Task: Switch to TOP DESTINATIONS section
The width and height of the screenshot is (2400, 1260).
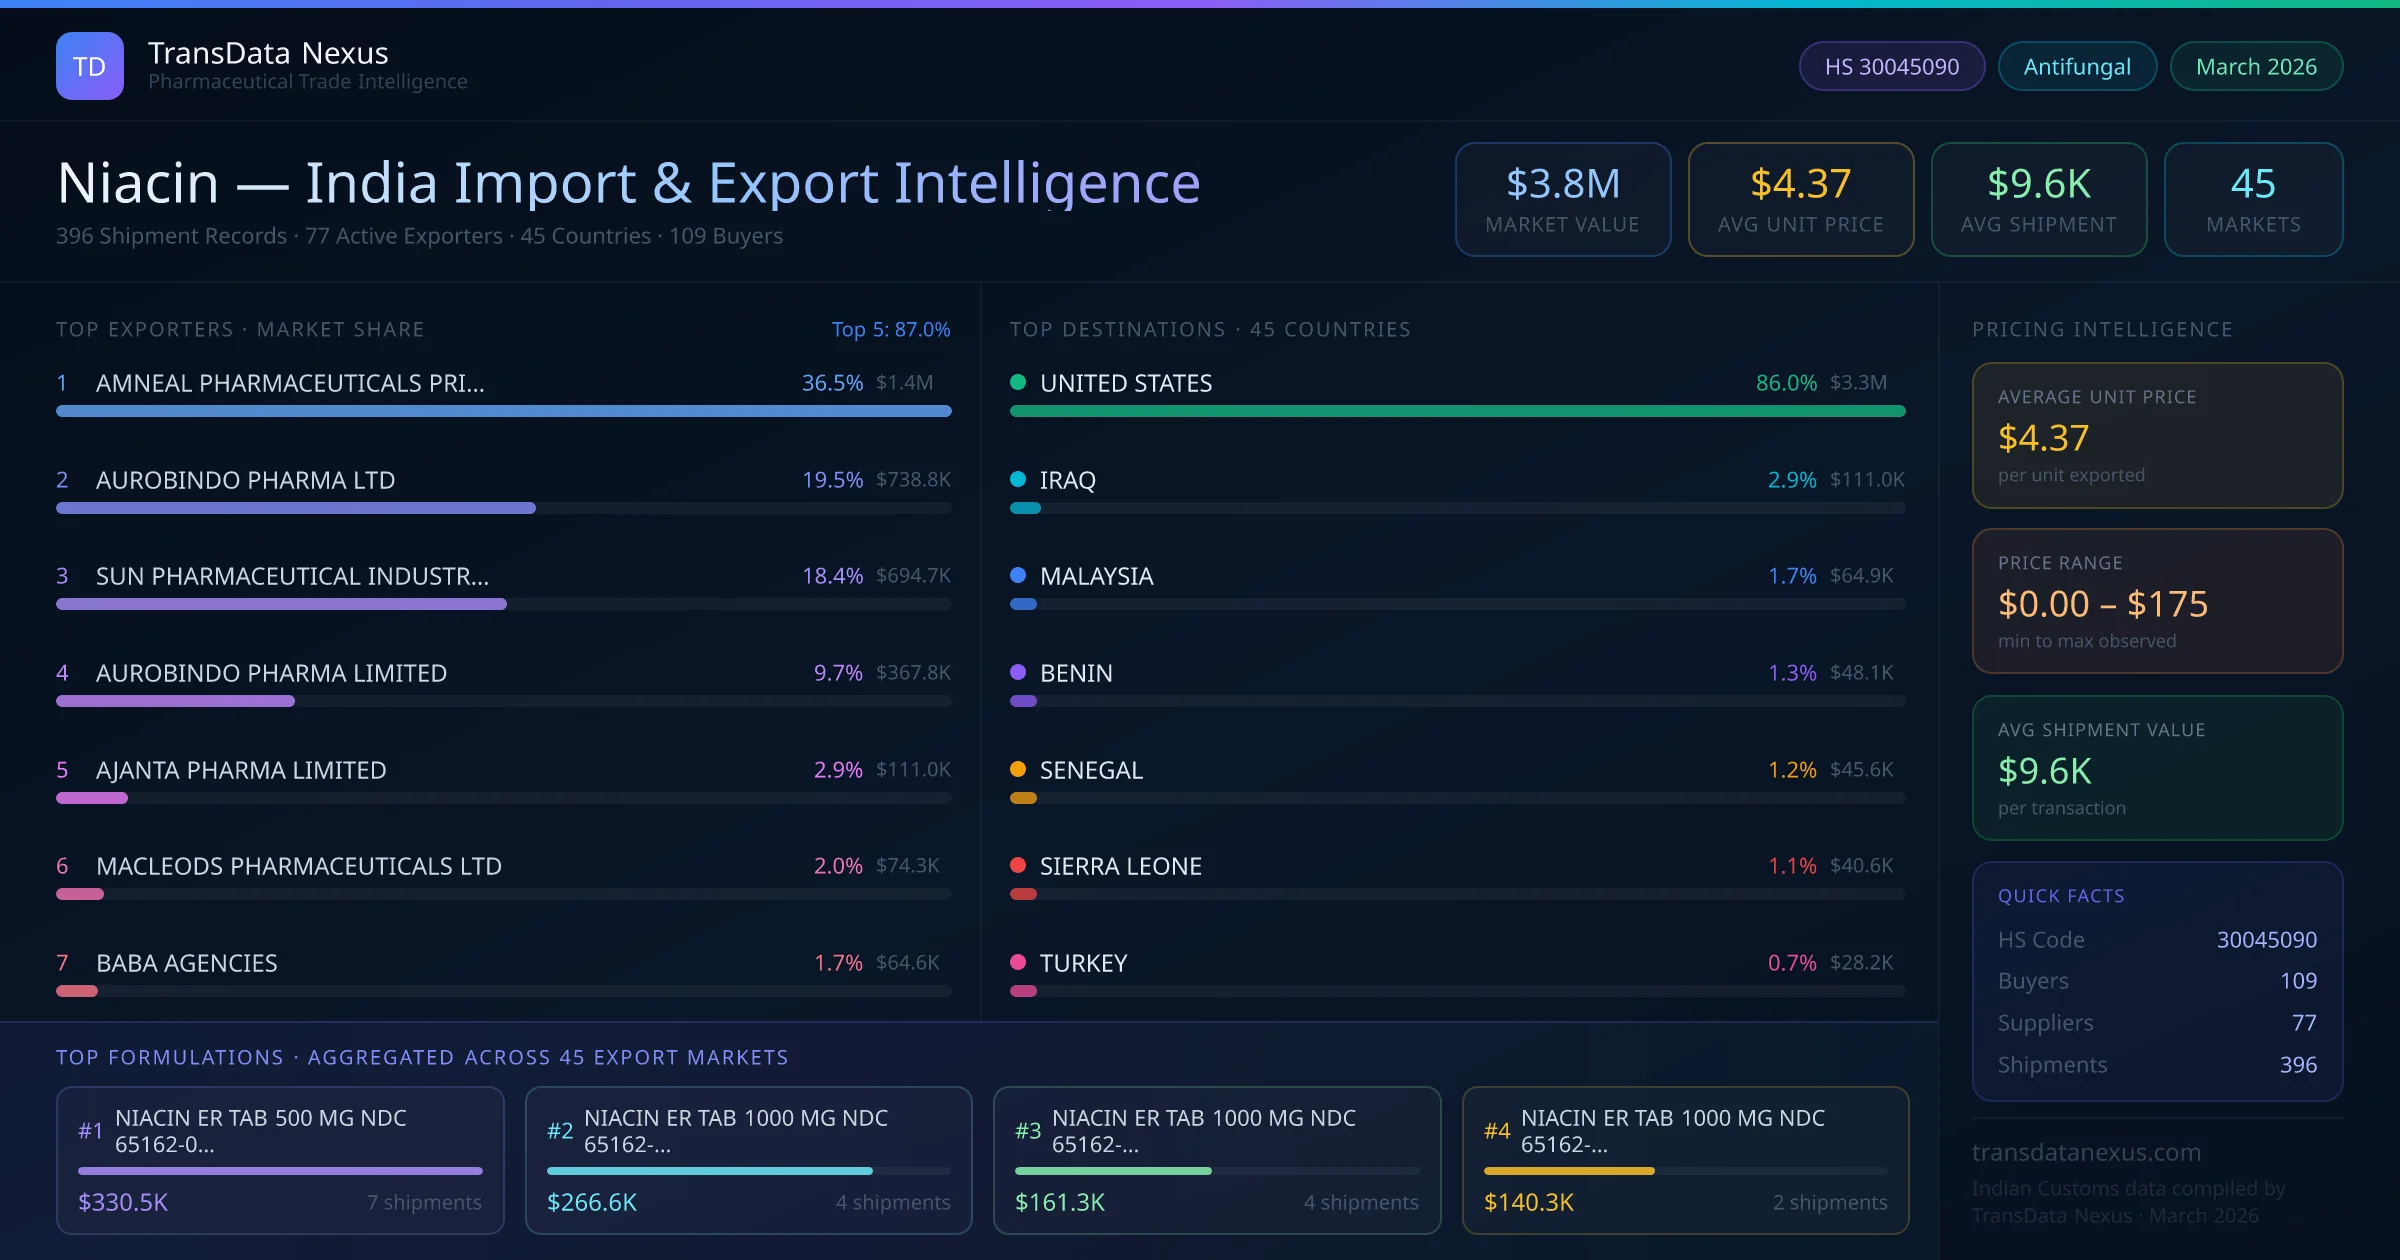Action: click(x=1209, y=329)
